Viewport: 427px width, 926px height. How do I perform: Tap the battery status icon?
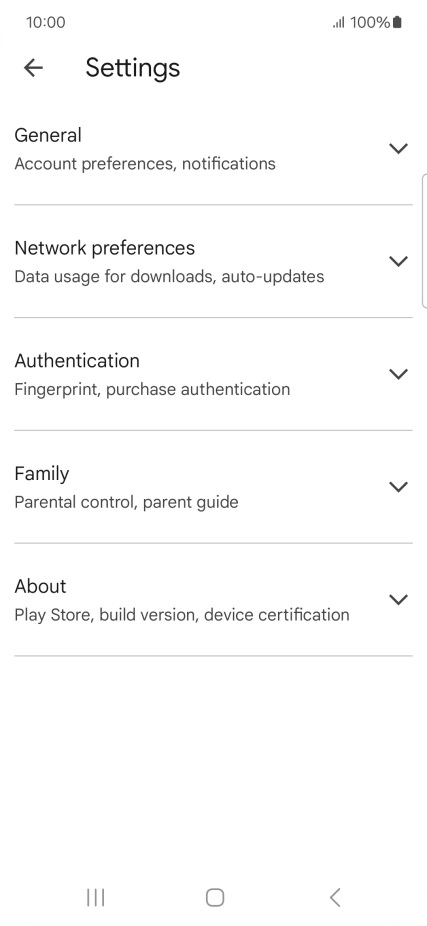(x=397, y=22)
